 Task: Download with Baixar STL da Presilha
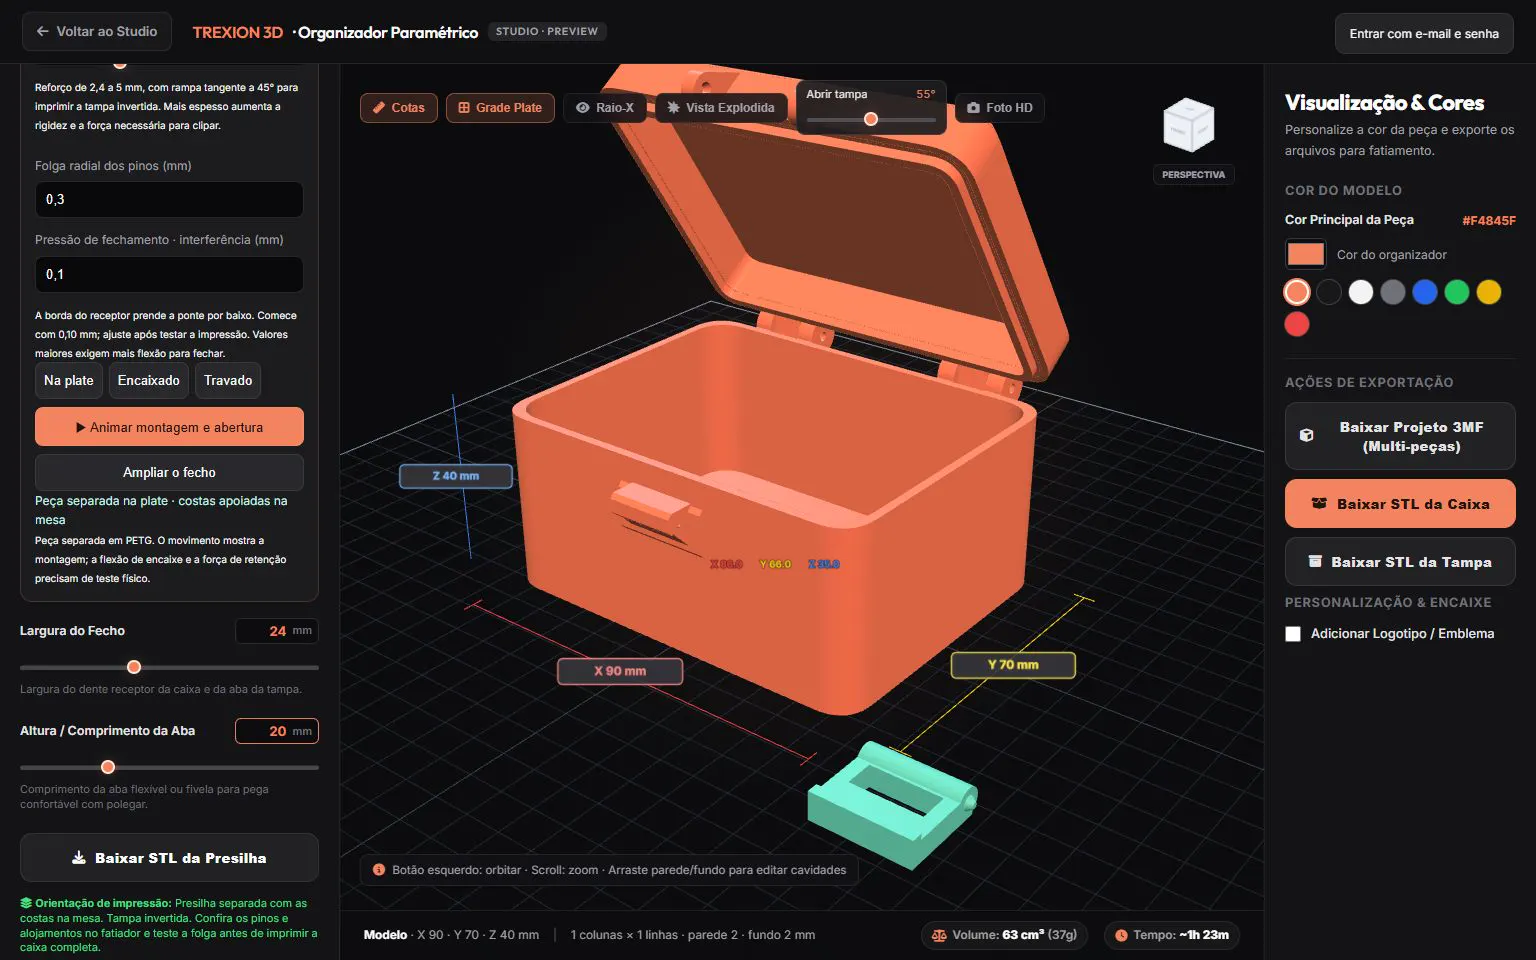(169, 858)
